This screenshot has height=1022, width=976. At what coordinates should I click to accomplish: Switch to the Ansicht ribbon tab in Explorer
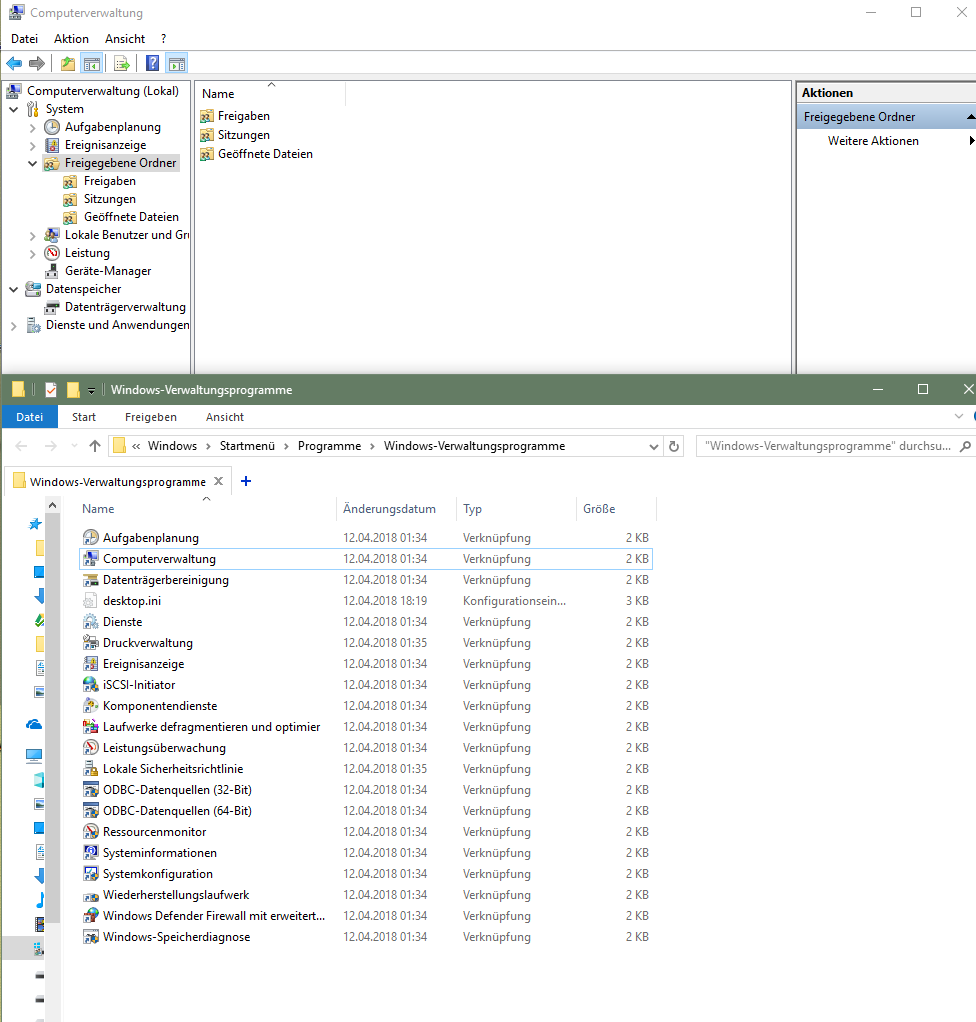225,417
